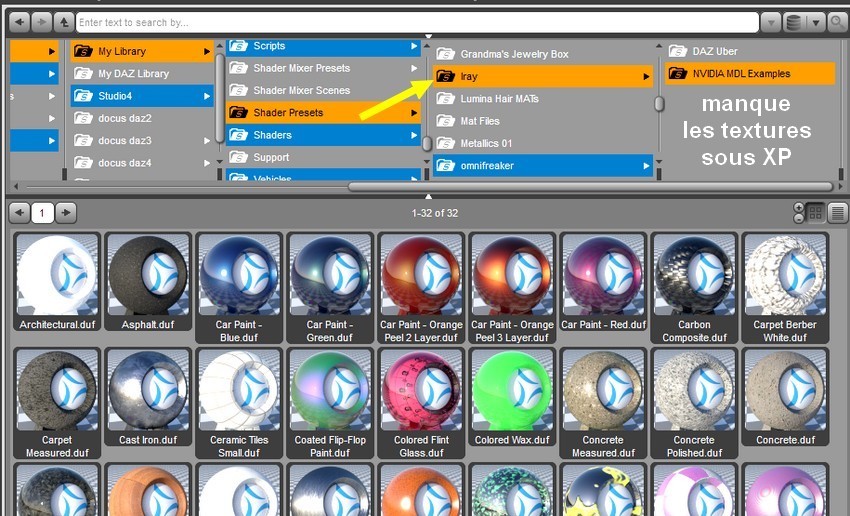Select the Car Paint - Red.duf thumbnail

603,282
